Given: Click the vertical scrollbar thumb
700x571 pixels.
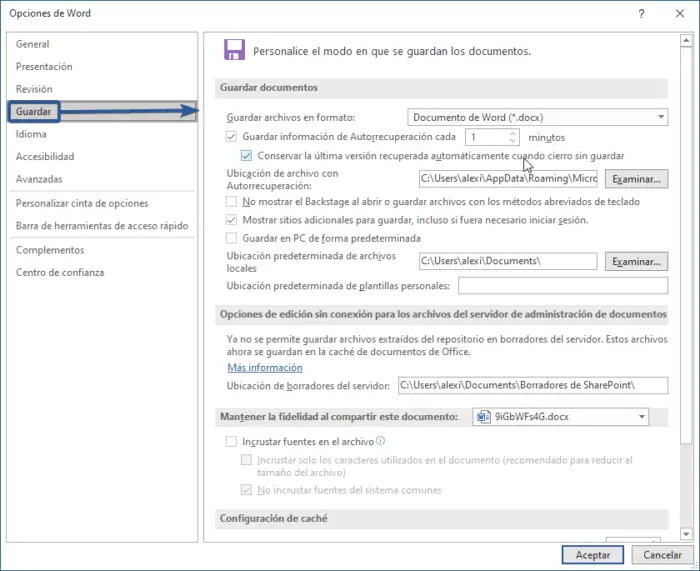Looking at the screenshot, I should tap(686, 245).
